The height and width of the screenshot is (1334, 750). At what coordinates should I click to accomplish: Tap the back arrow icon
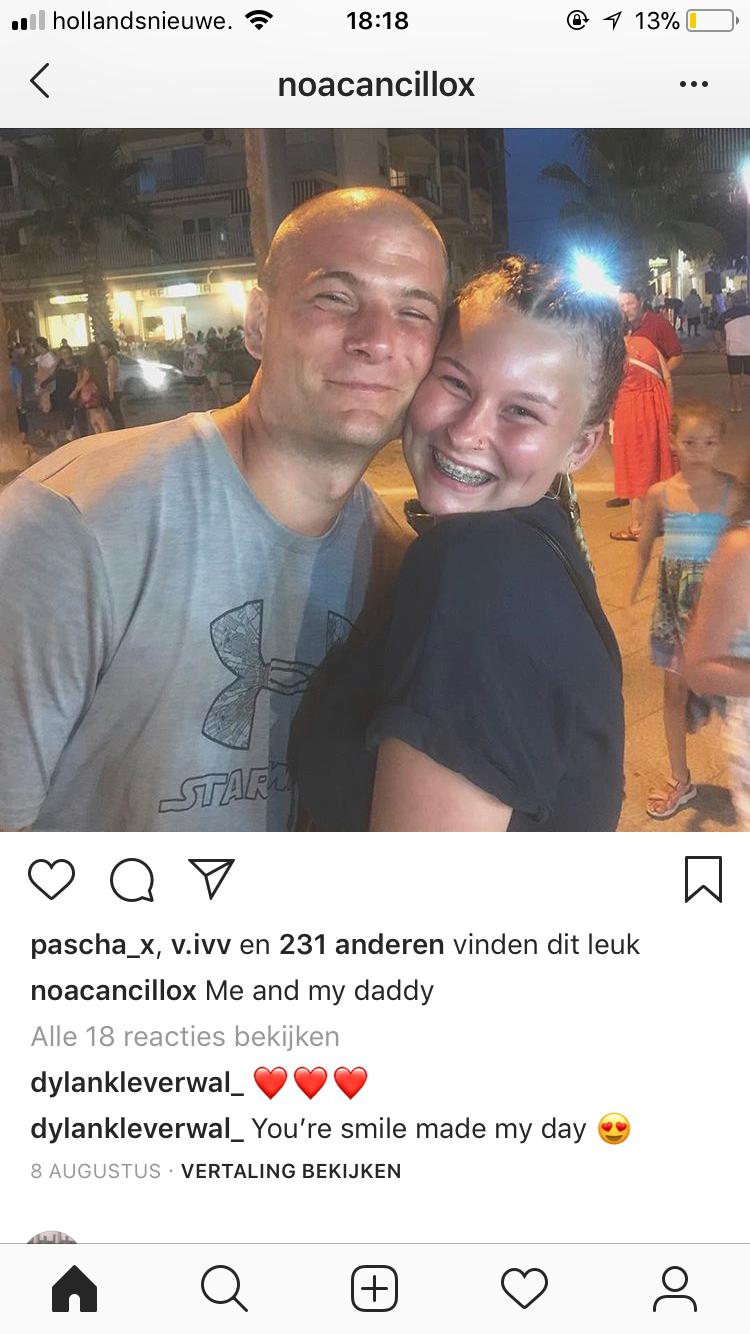40,82
